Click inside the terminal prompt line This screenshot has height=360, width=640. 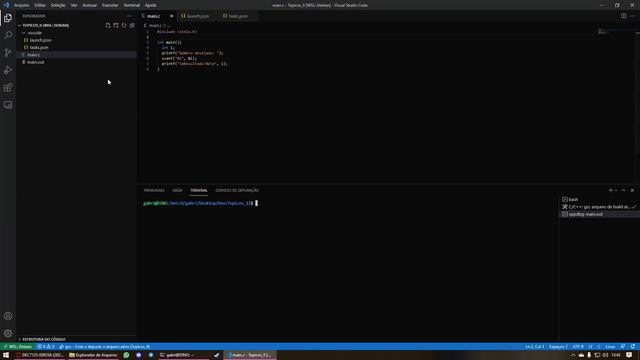[200, 203]
